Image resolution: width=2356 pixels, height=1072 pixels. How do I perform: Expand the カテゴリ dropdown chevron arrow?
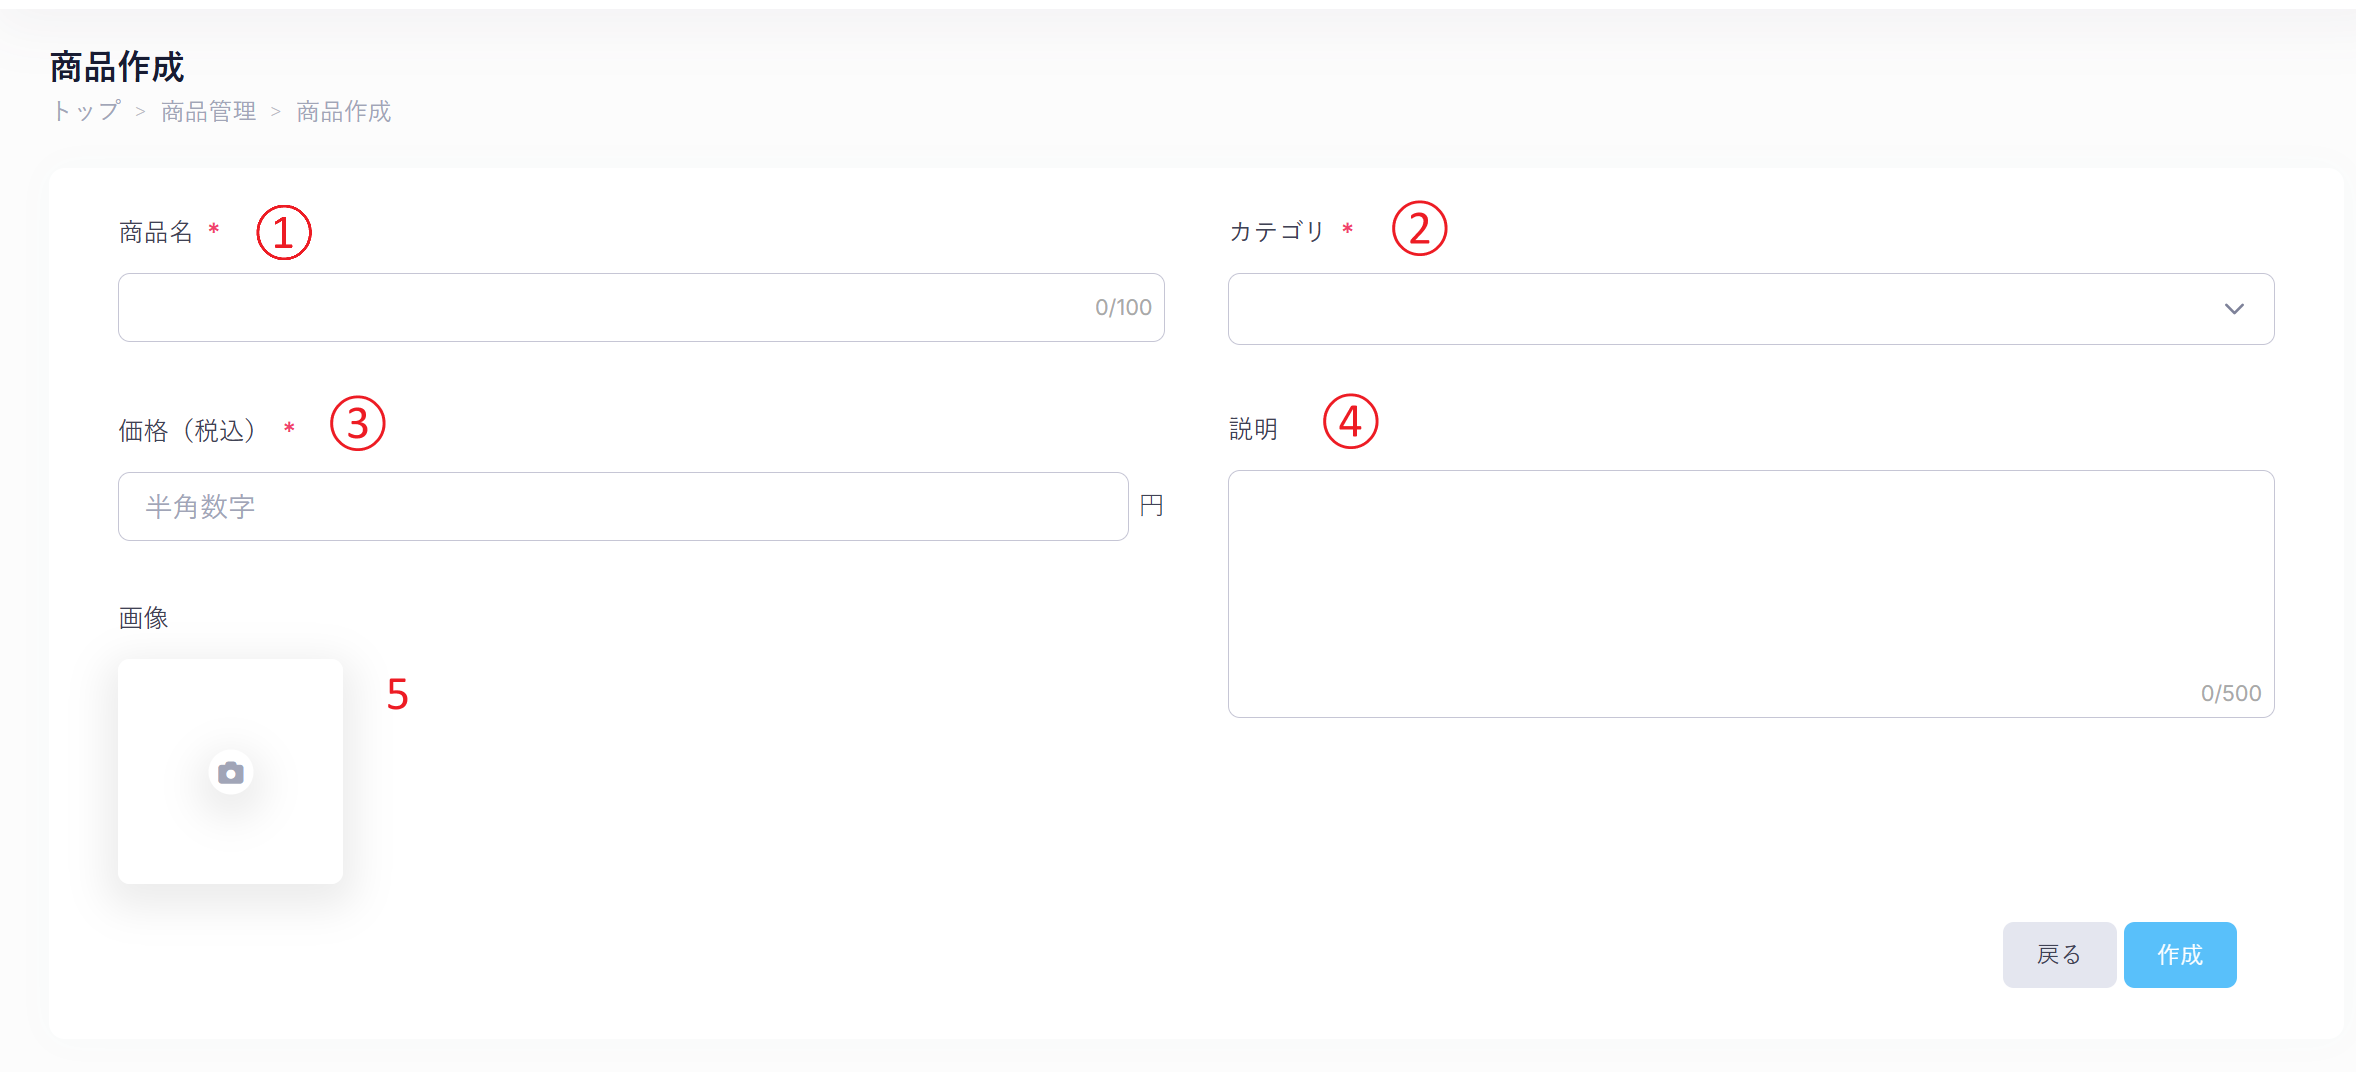click(2234, 309)
